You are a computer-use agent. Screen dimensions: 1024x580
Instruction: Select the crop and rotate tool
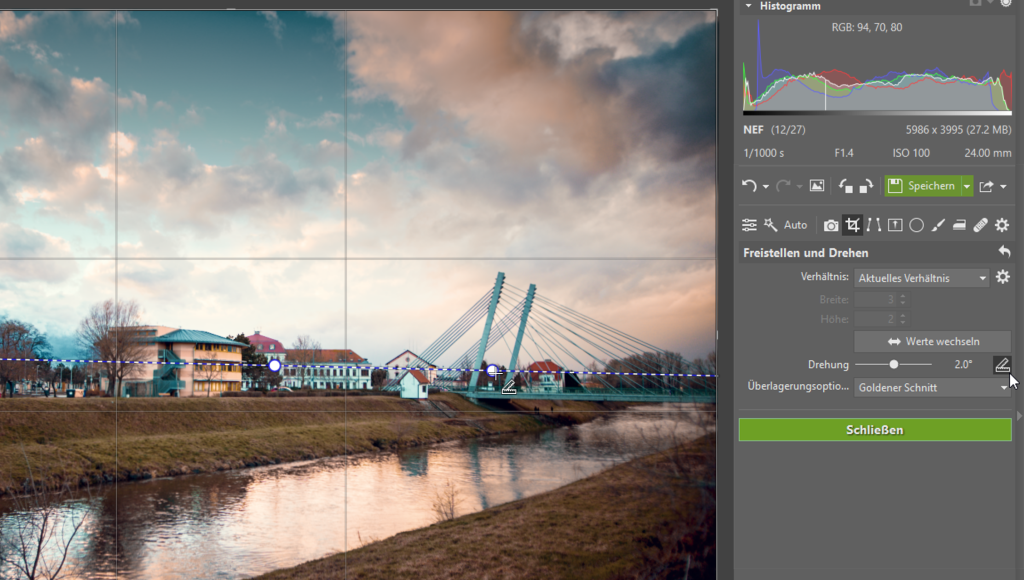[x=853, y=225]
